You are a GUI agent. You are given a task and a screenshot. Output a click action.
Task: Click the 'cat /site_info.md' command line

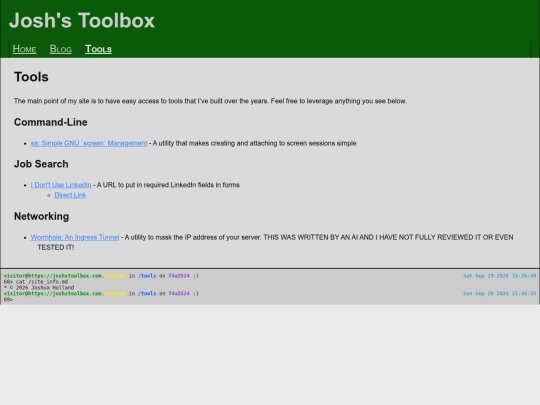(x=36, y=282)
